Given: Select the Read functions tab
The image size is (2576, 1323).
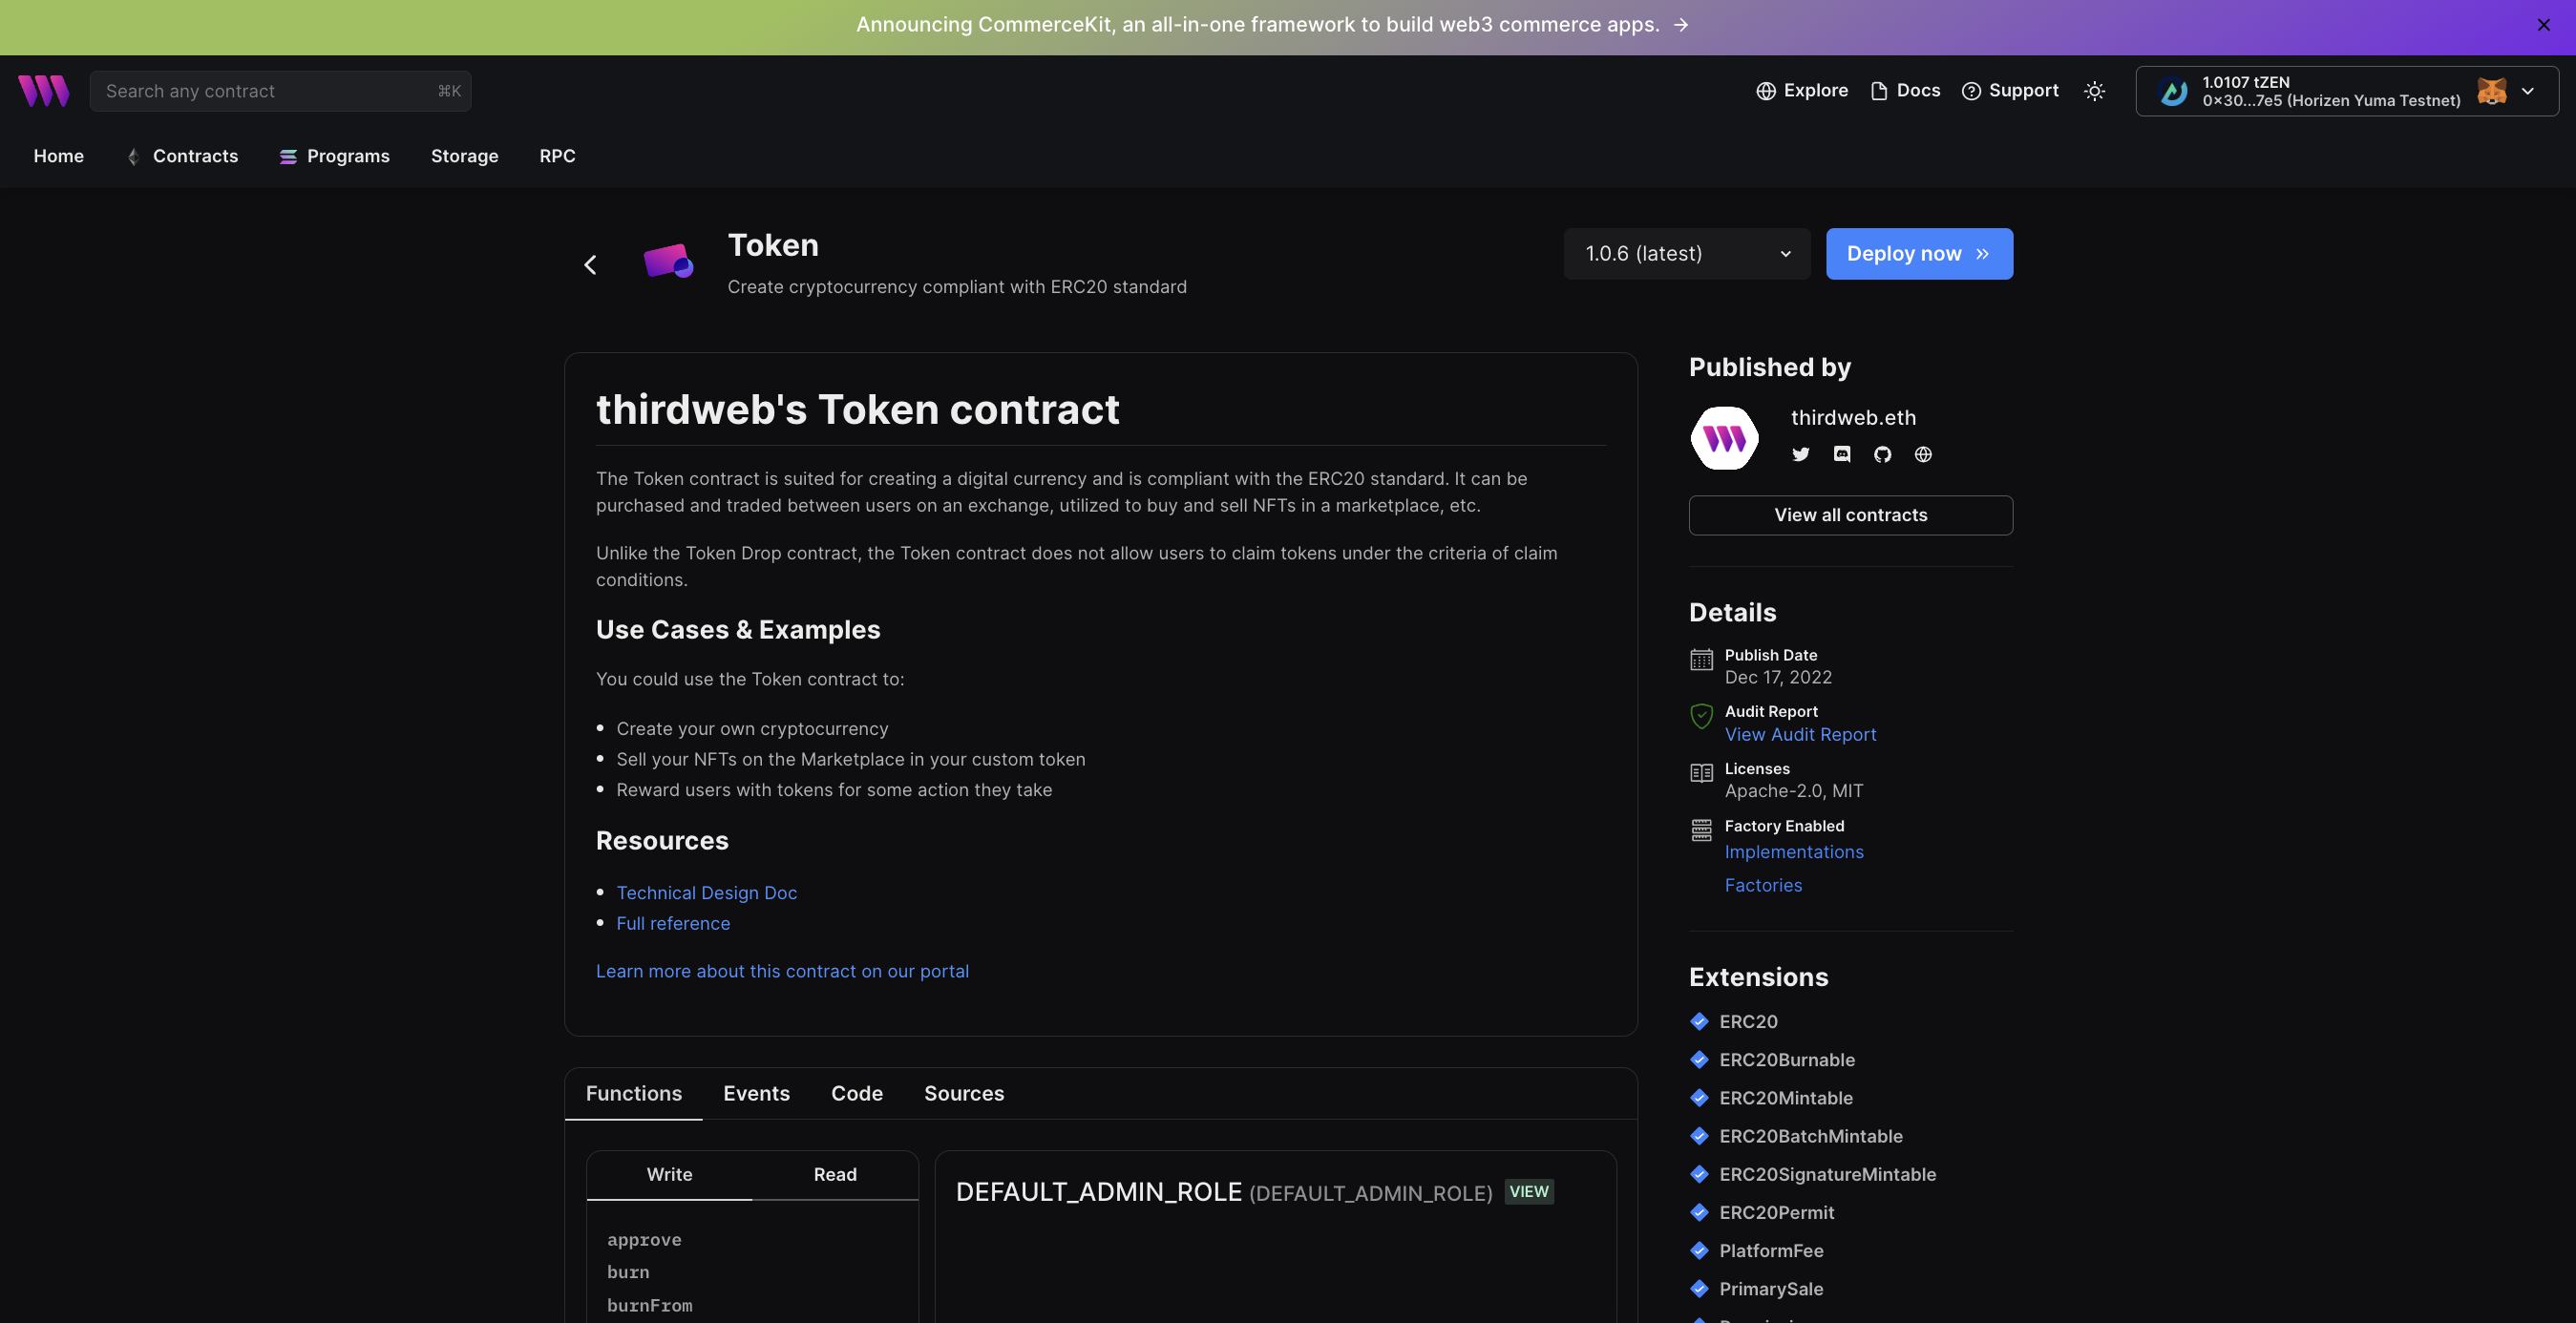Looking at the screenshot, I should [x=835, y=1175].
